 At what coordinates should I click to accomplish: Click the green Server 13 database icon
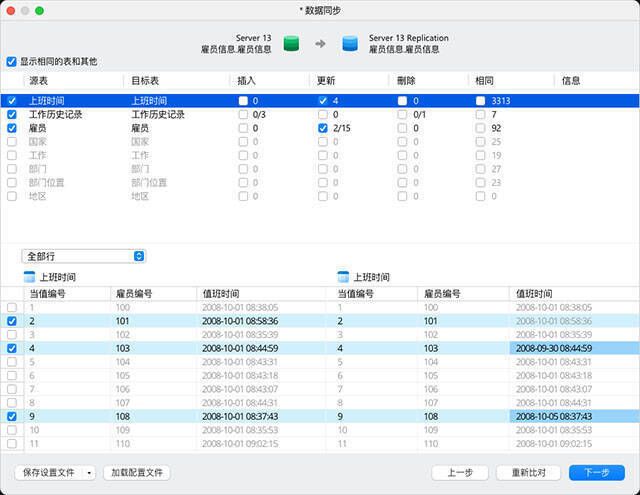point(291,43)
